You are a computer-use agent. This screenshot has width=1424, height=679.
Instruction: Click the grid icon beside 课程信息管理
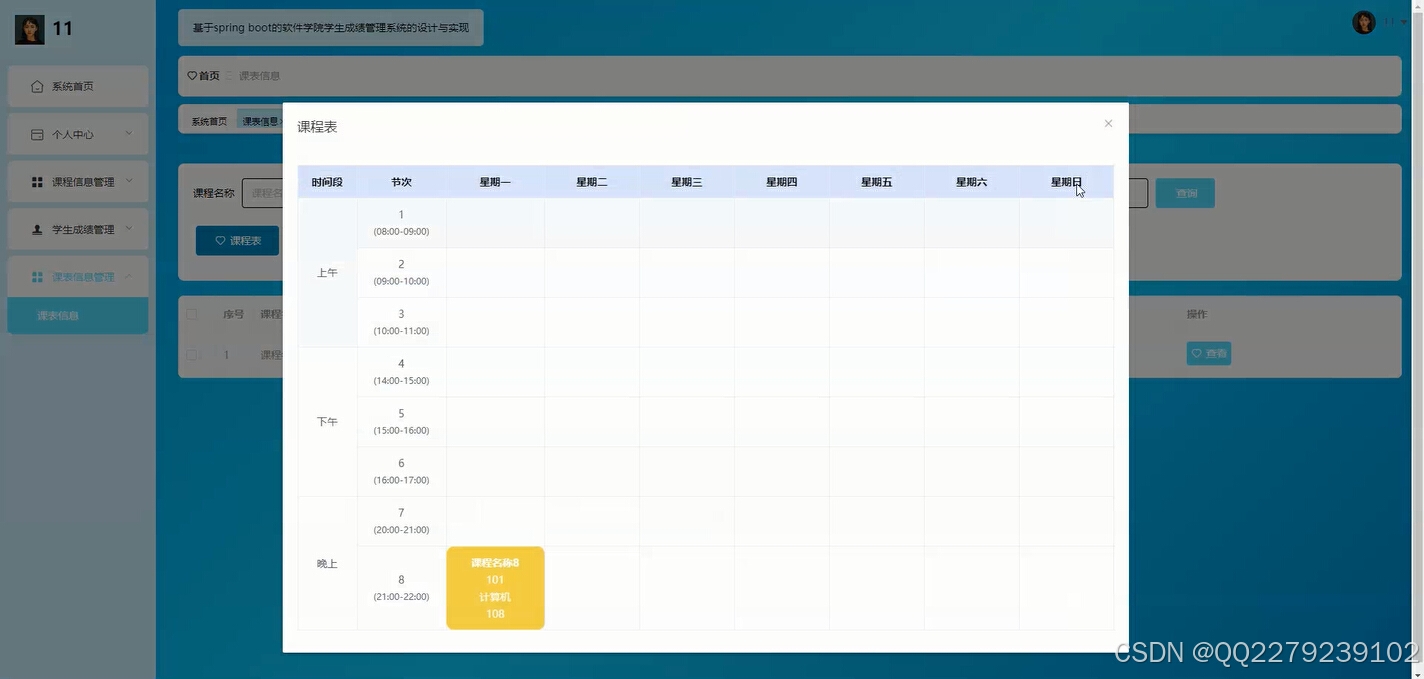pyautogui.click(x=35, y=181)
